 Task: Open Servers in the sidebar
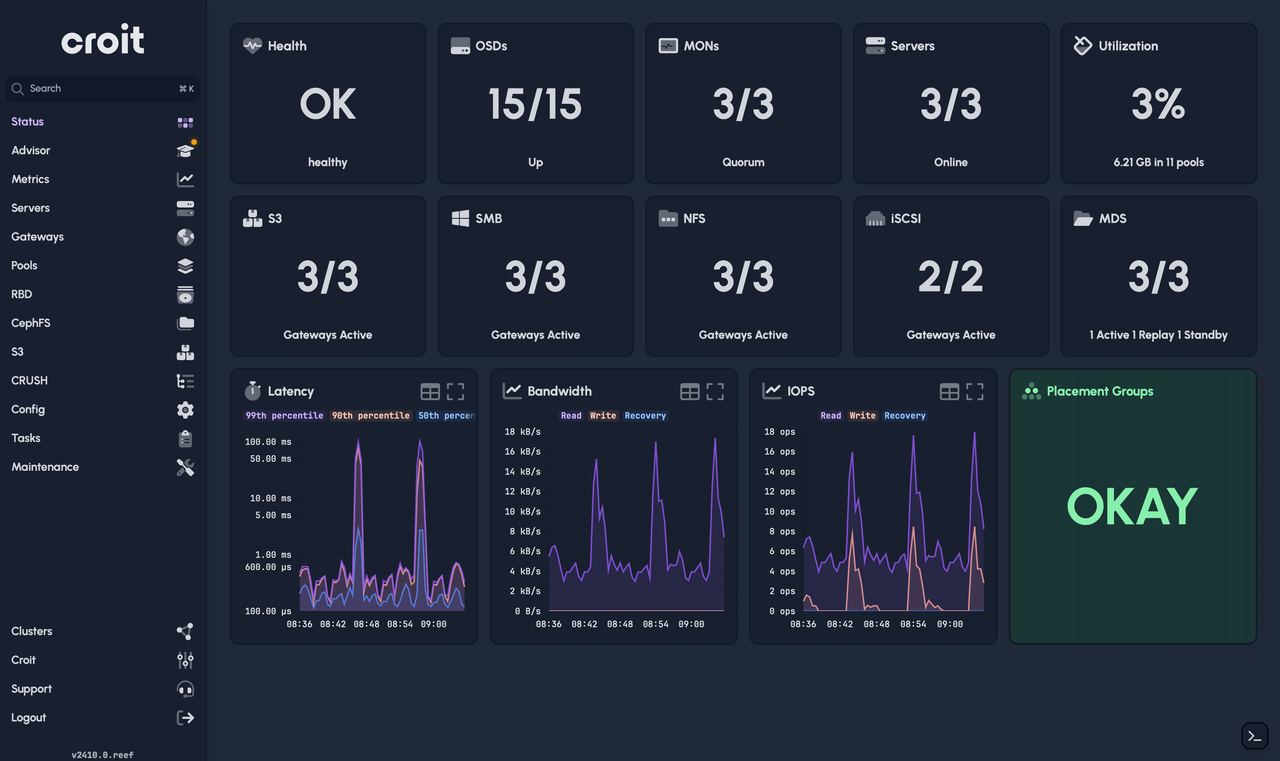click(x=102, y=208)
